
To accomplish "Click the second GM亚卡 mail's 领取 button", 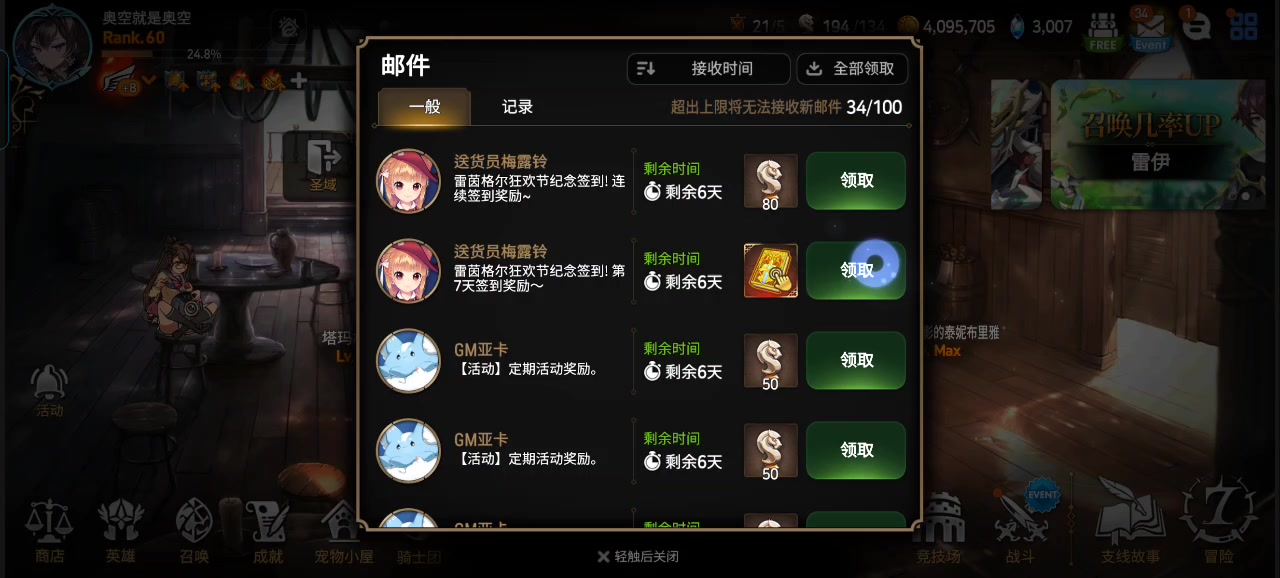I will click(x=856, y=451).
